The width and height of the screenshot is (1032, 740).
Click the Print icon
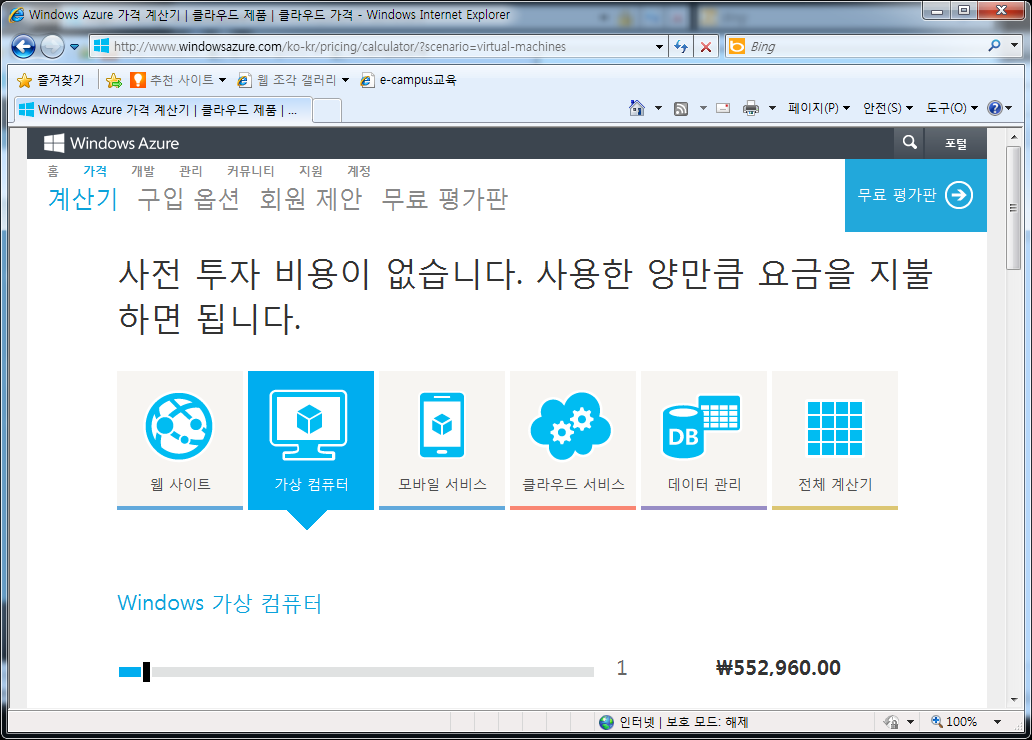(x=750, y=108)
